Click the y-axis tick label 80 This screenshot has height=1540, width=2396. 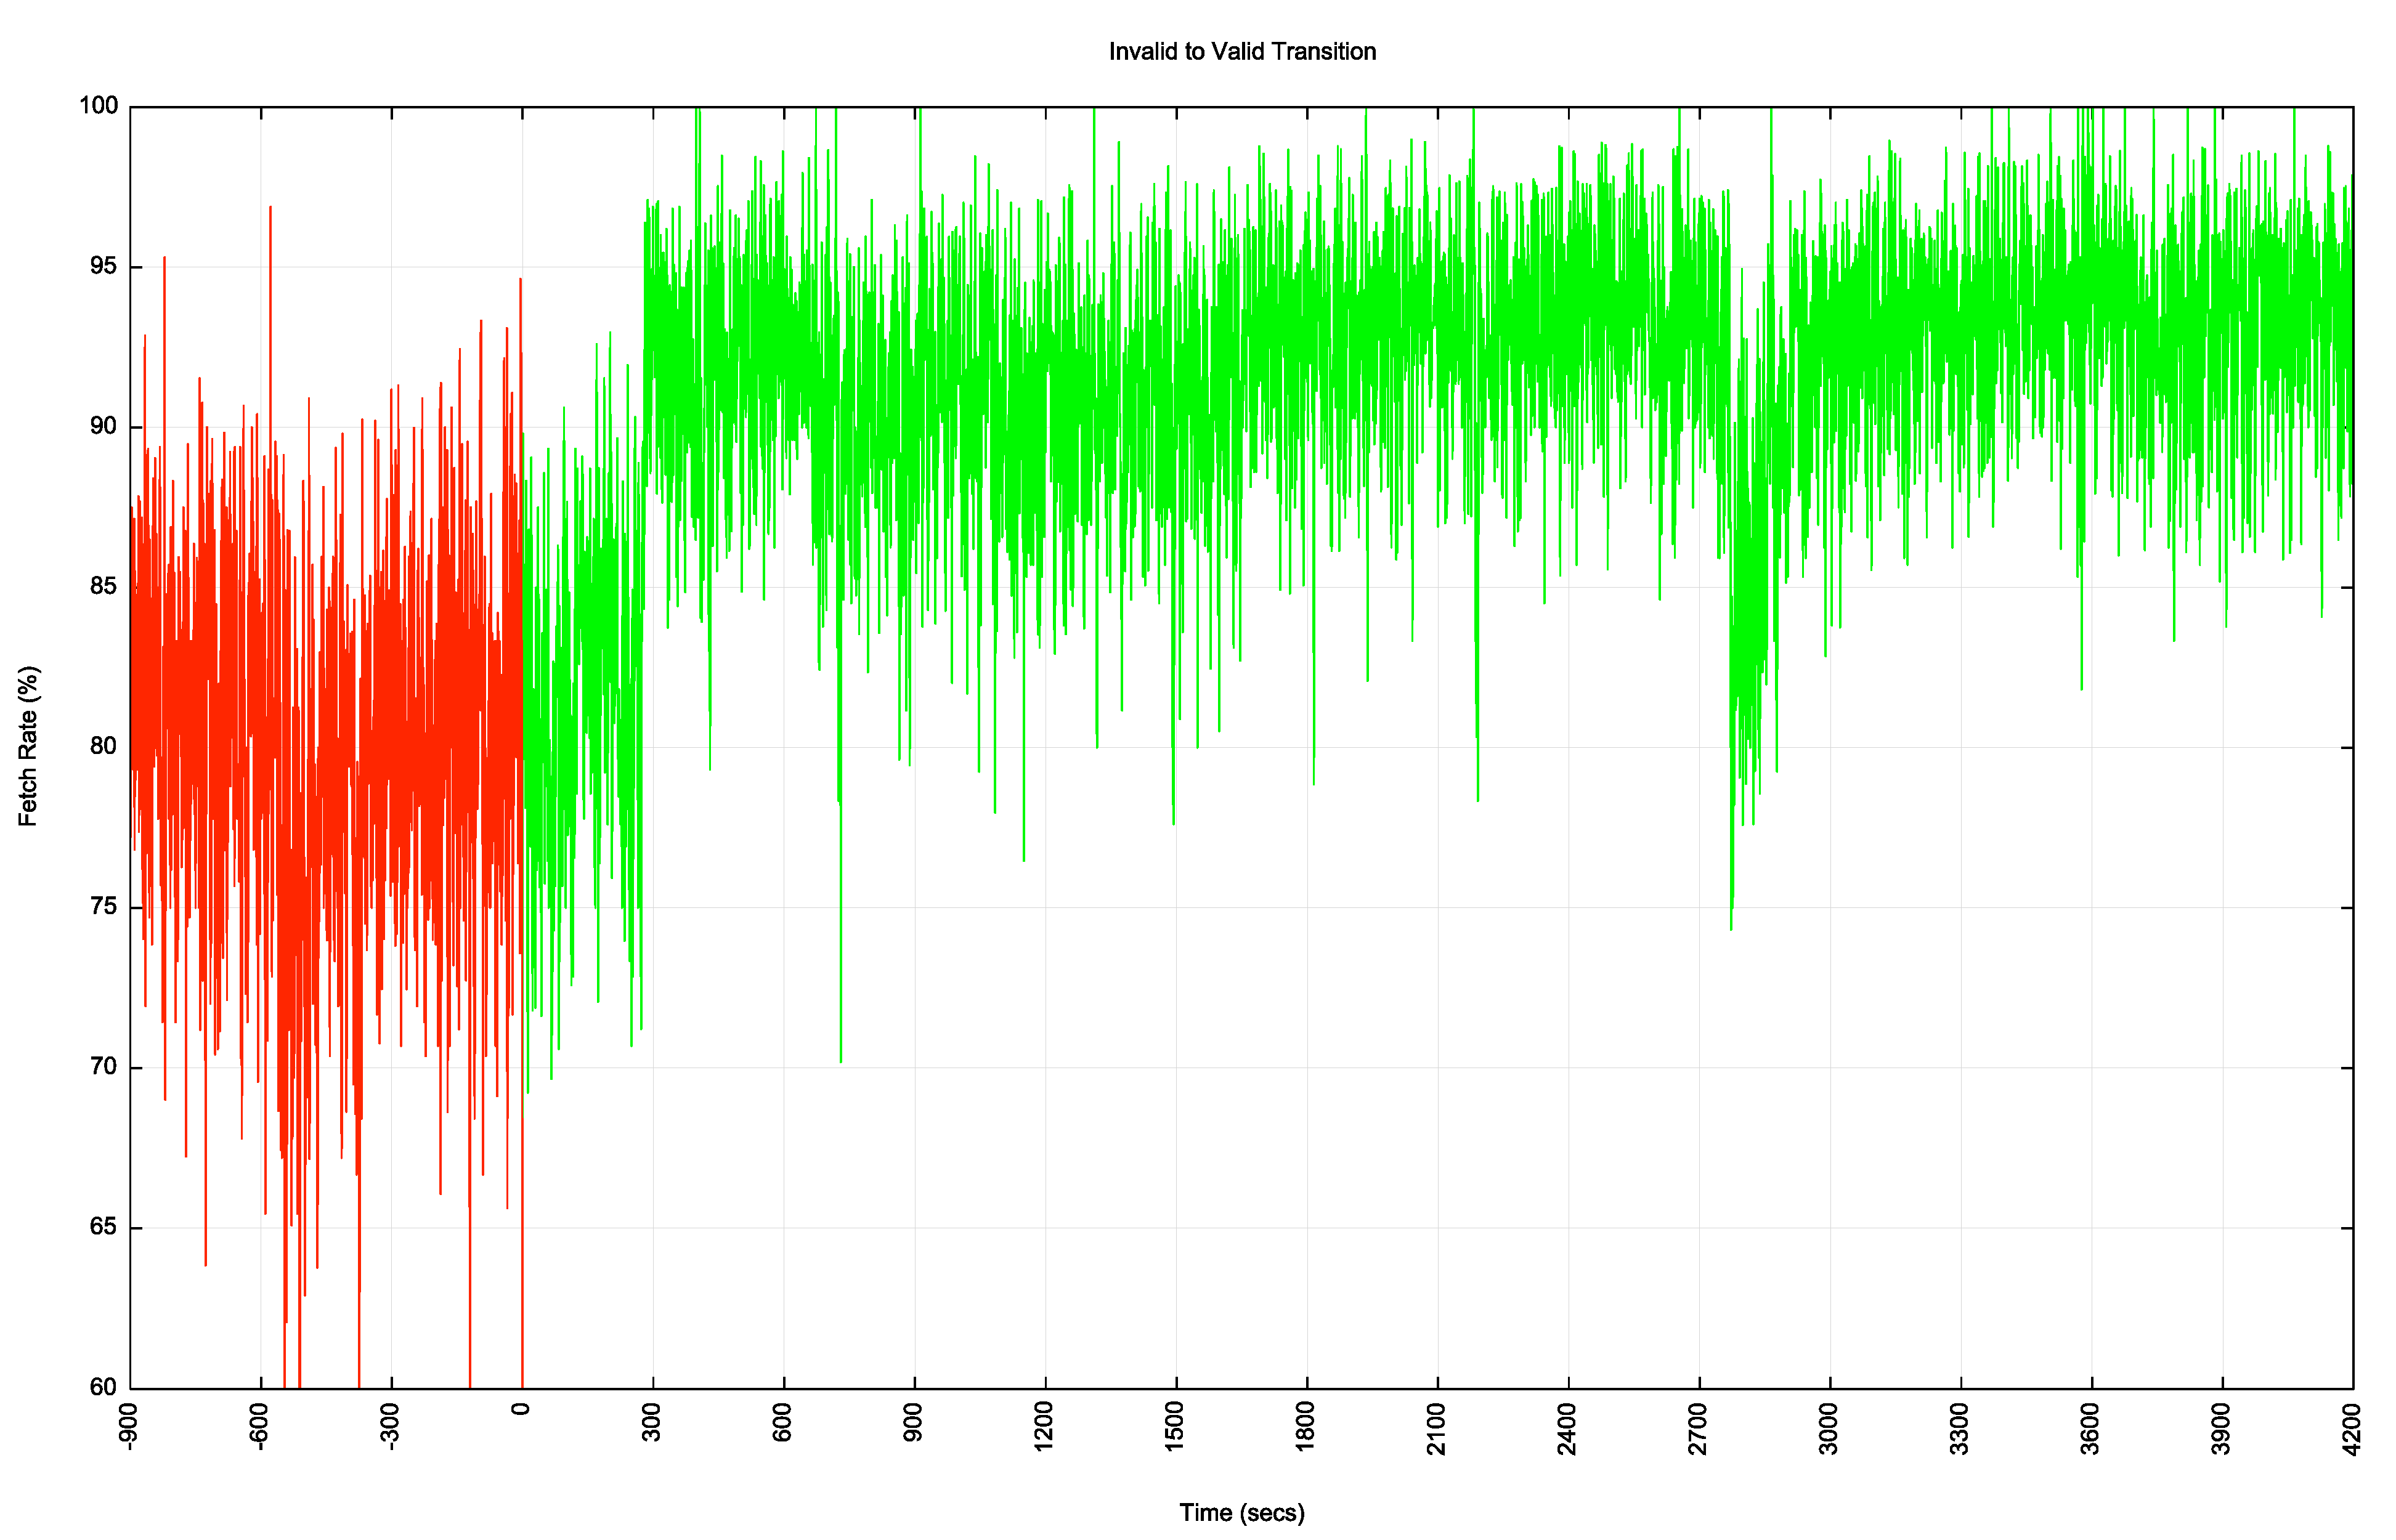(103, 746)
